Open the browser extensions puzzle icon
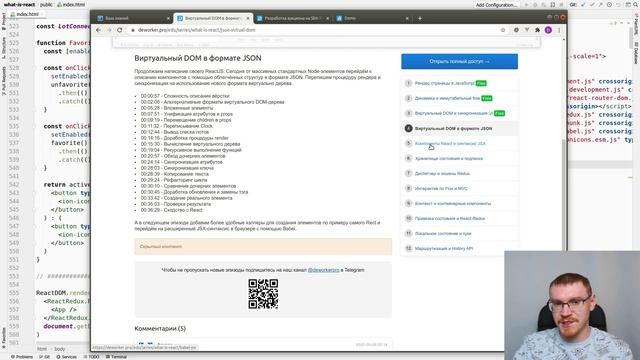The height and width of the screenshot is (360, 640). click(x=538, y=30)
